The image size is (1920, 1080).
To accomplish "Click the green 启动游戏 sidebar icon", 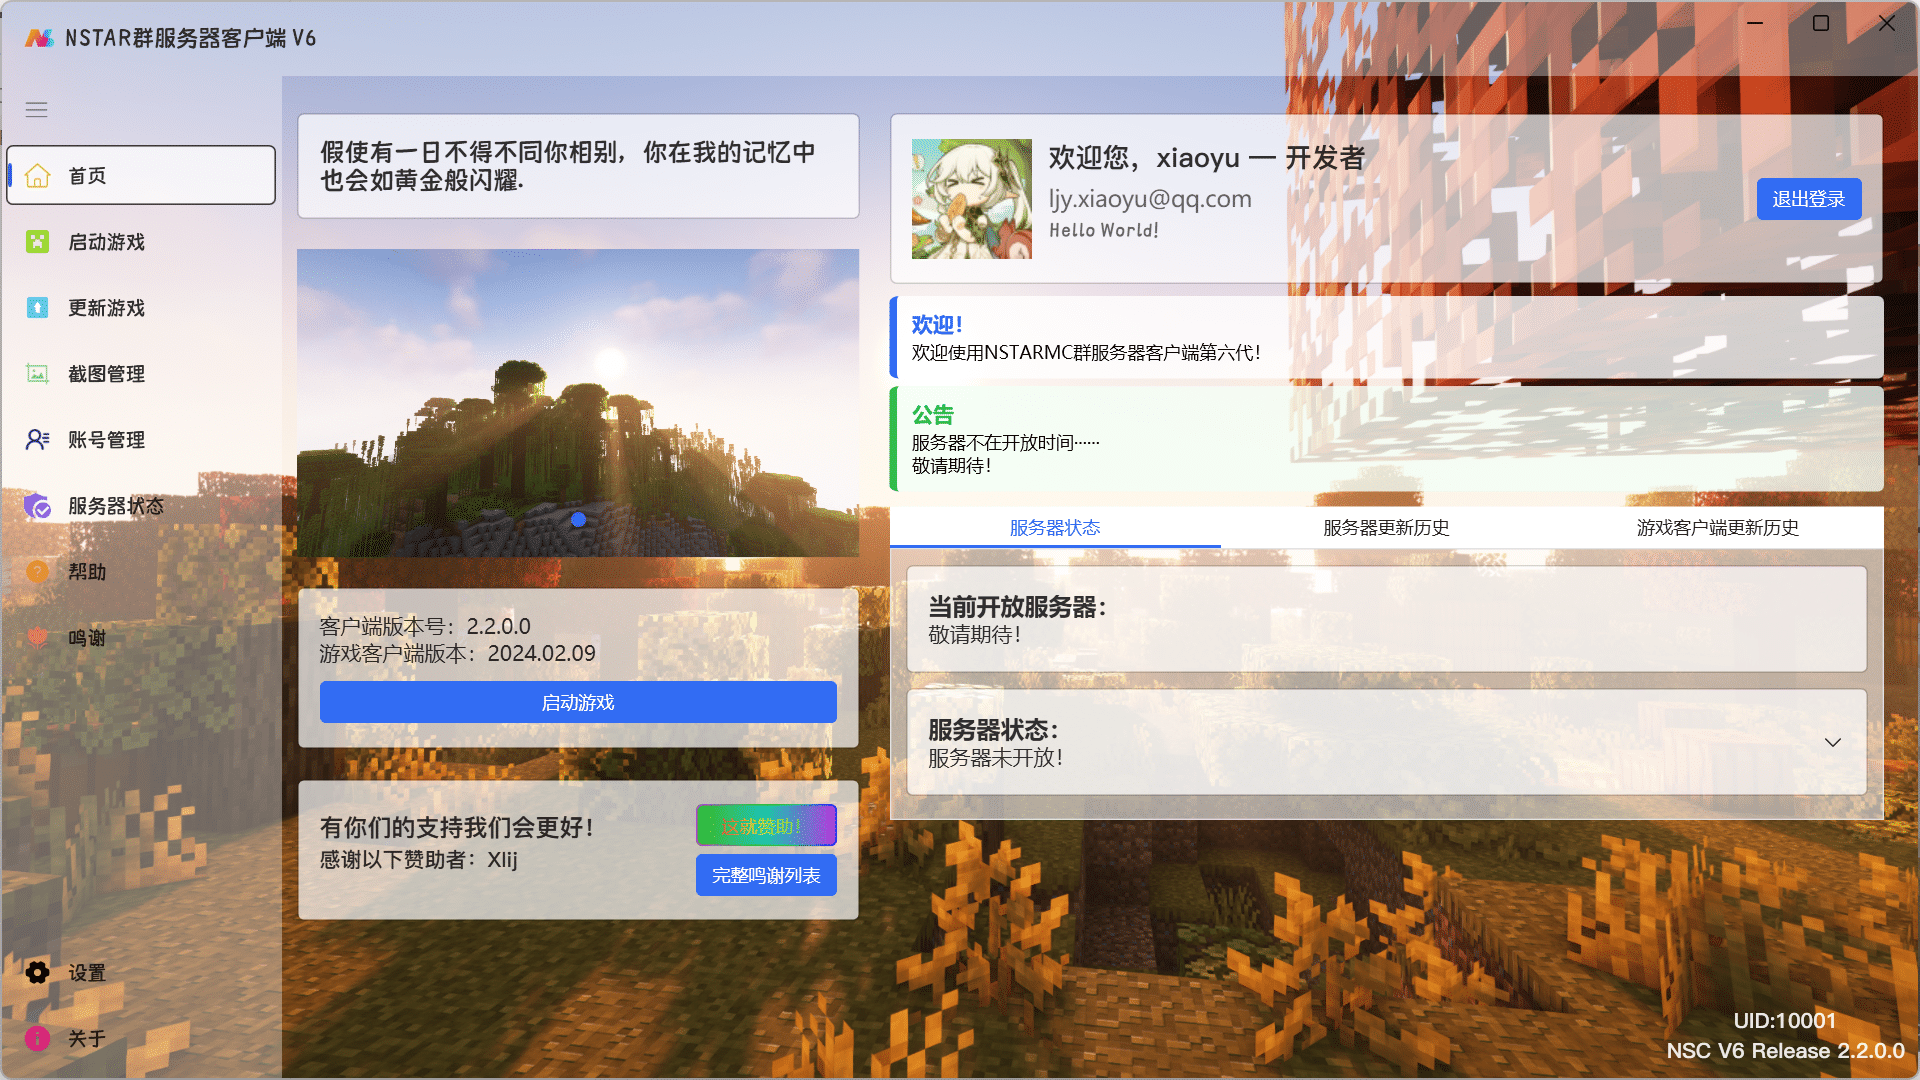I will coord(37,242).
